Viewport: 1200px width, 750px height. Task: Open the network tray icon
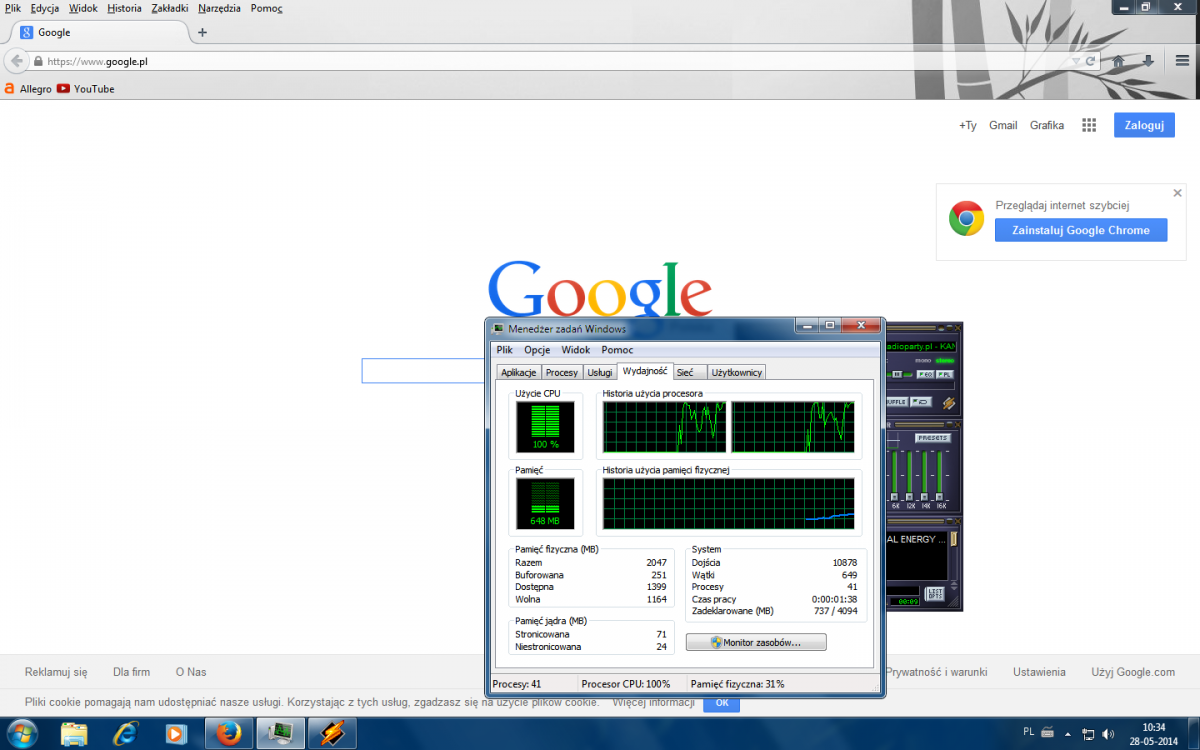tap(1089, 734)
